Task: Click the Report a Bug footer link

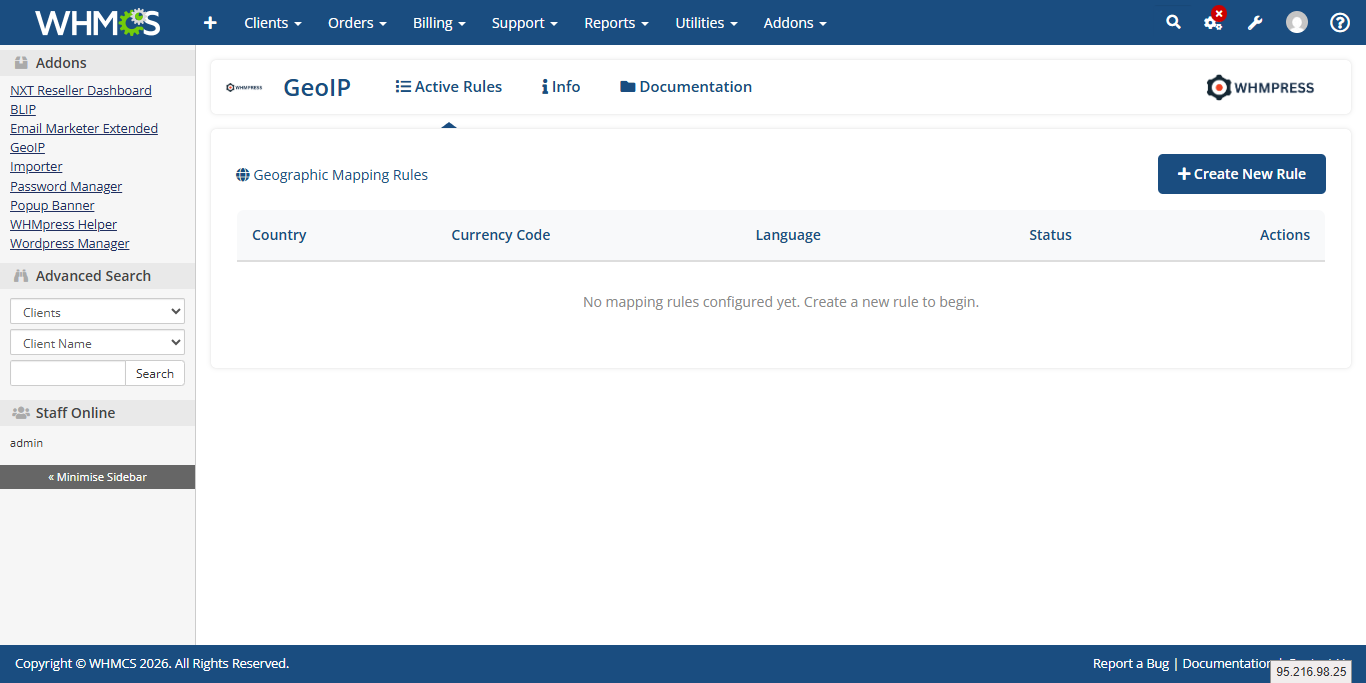Action: (1130, 663)
